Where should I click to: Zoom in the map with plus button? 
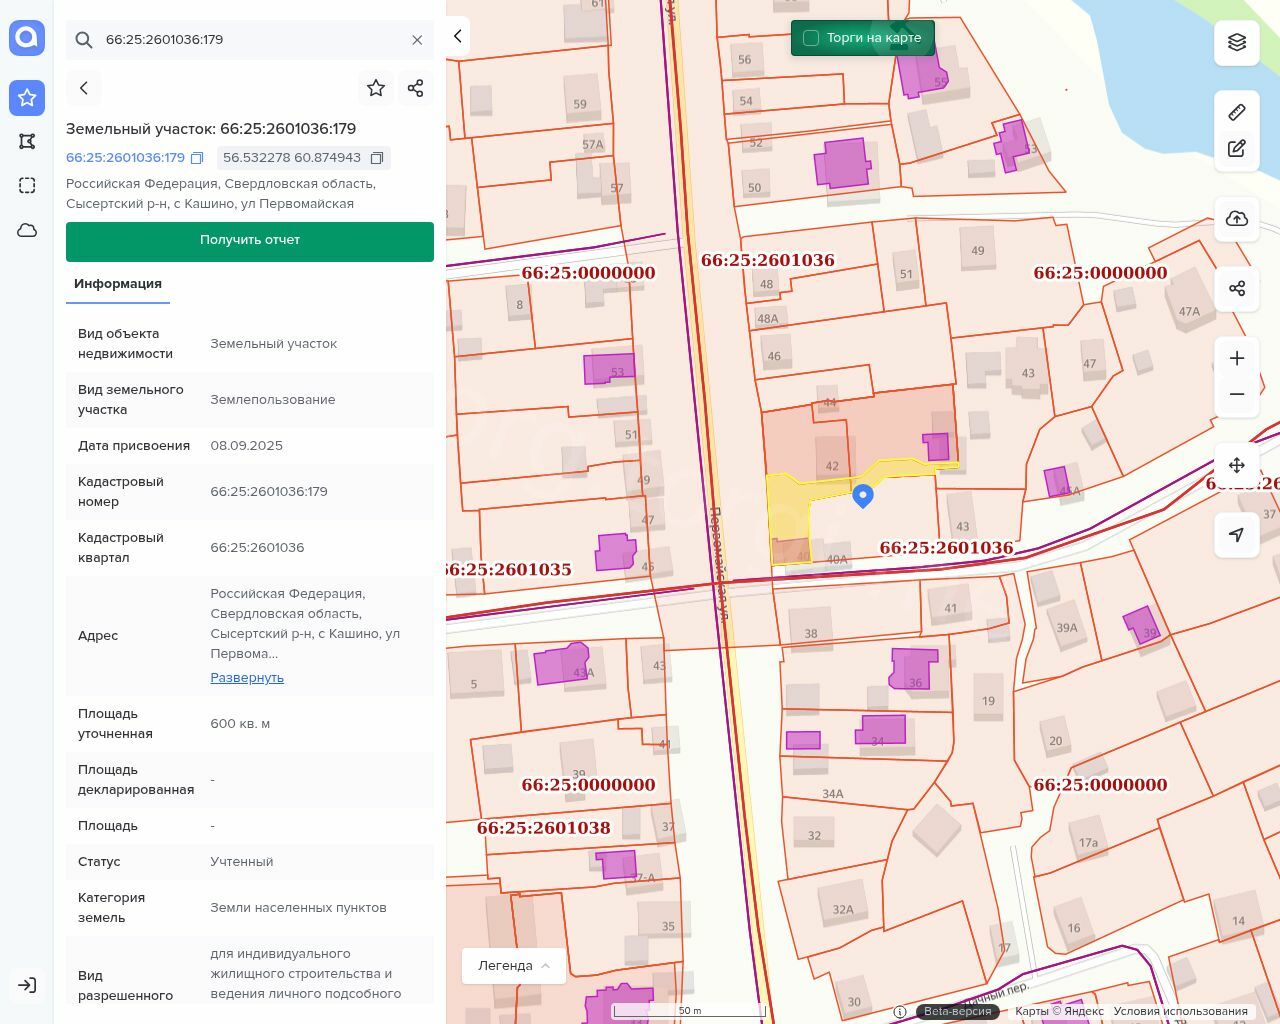(x=1237, y=358)
